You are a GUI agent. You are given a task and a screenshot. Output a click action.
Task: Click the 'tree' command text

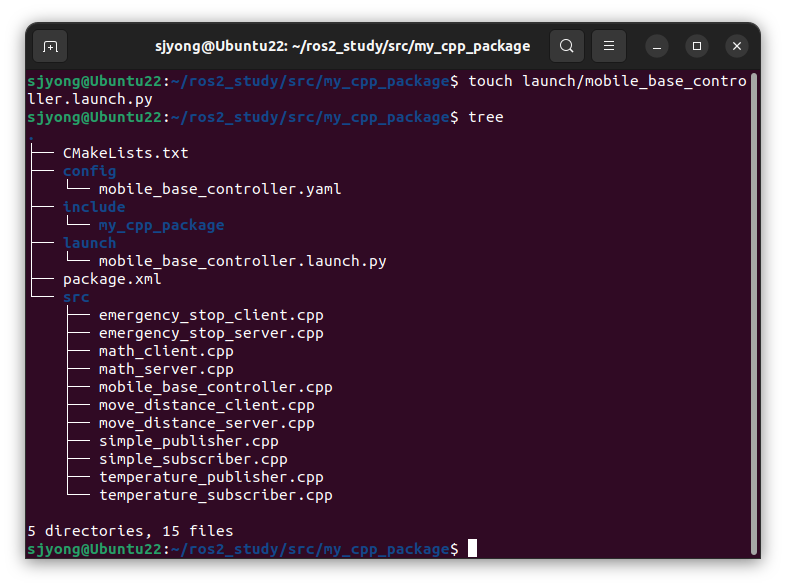[x=485, y=117]
